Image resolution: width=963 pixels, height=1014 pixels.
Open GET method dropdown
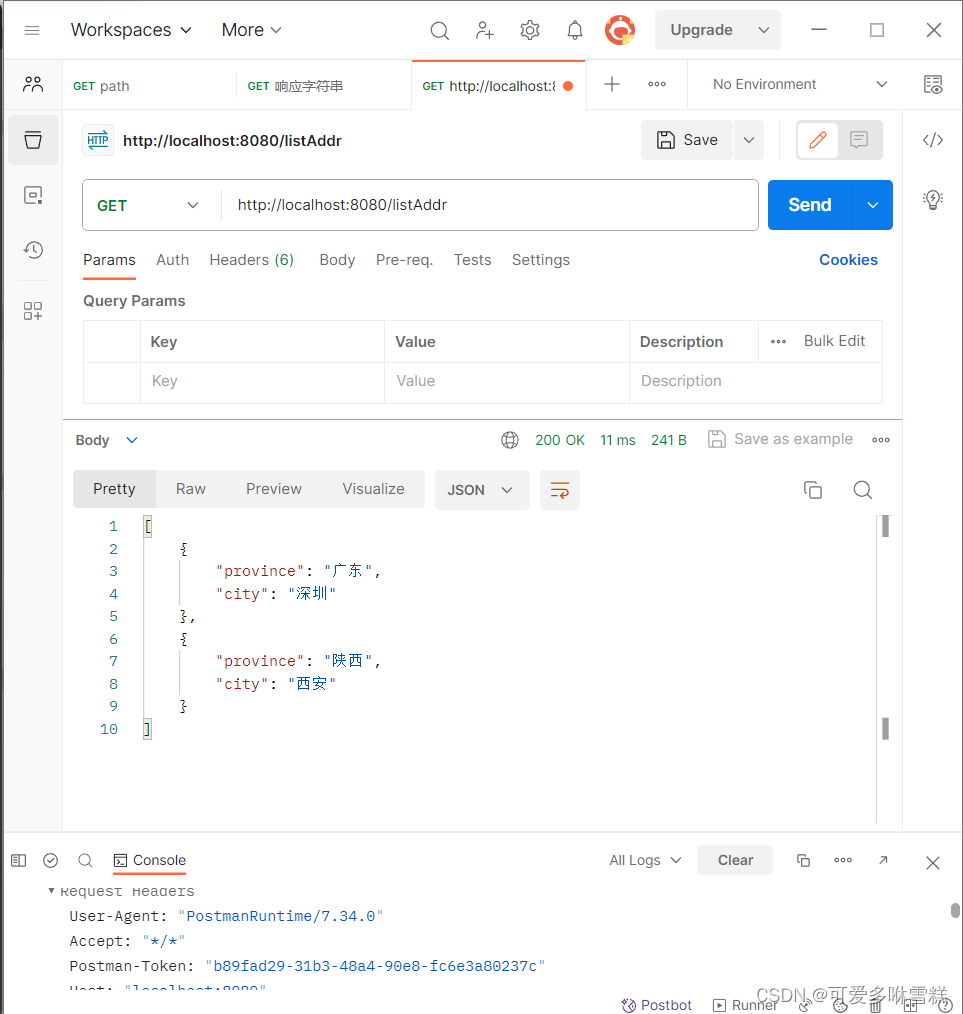pyautogui.click(x=147, y=206)
